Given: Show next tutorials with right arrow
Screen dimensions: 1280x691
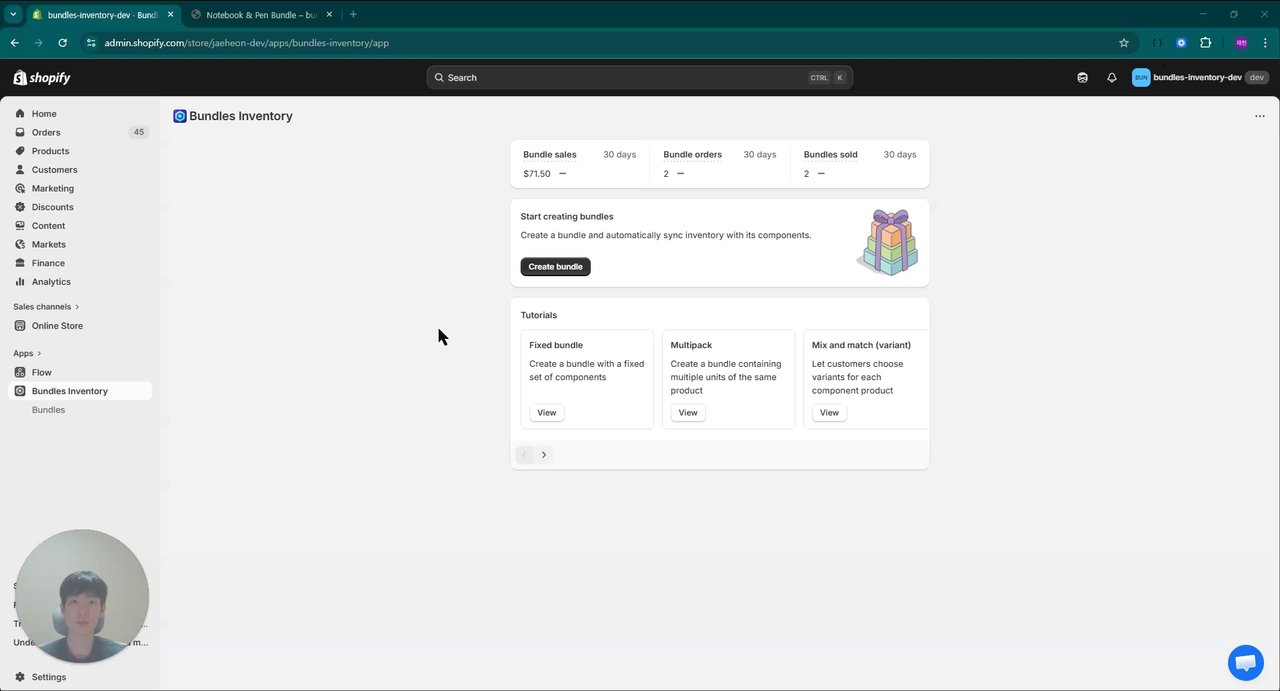Looking at the screenshot, I should click(x=544, y=455).
